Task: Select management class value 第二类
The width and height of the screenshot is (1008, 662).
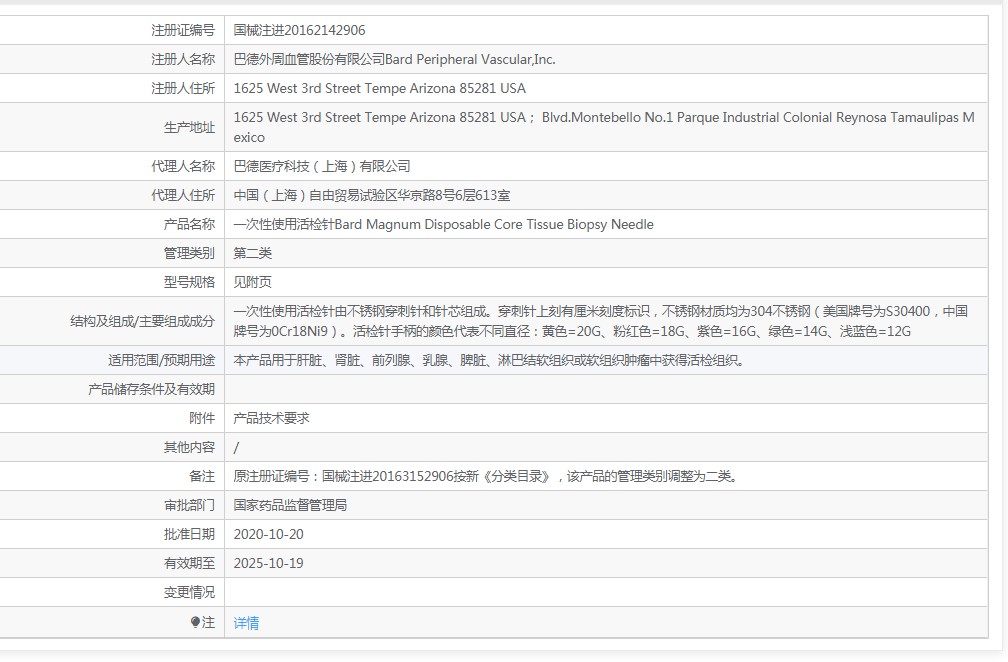Action: [253, 253]
